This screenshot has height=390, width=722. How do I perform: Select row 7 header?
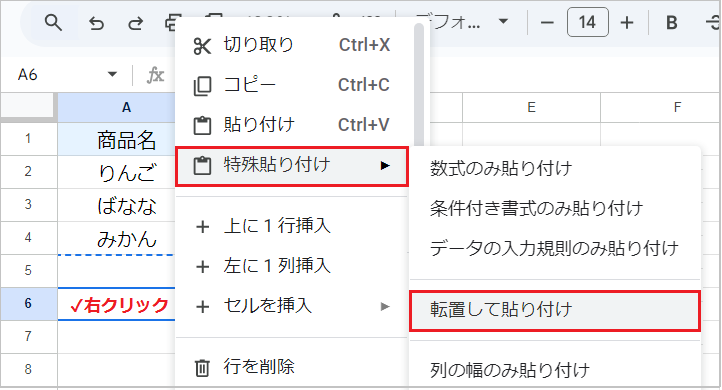tap(29, 337)
